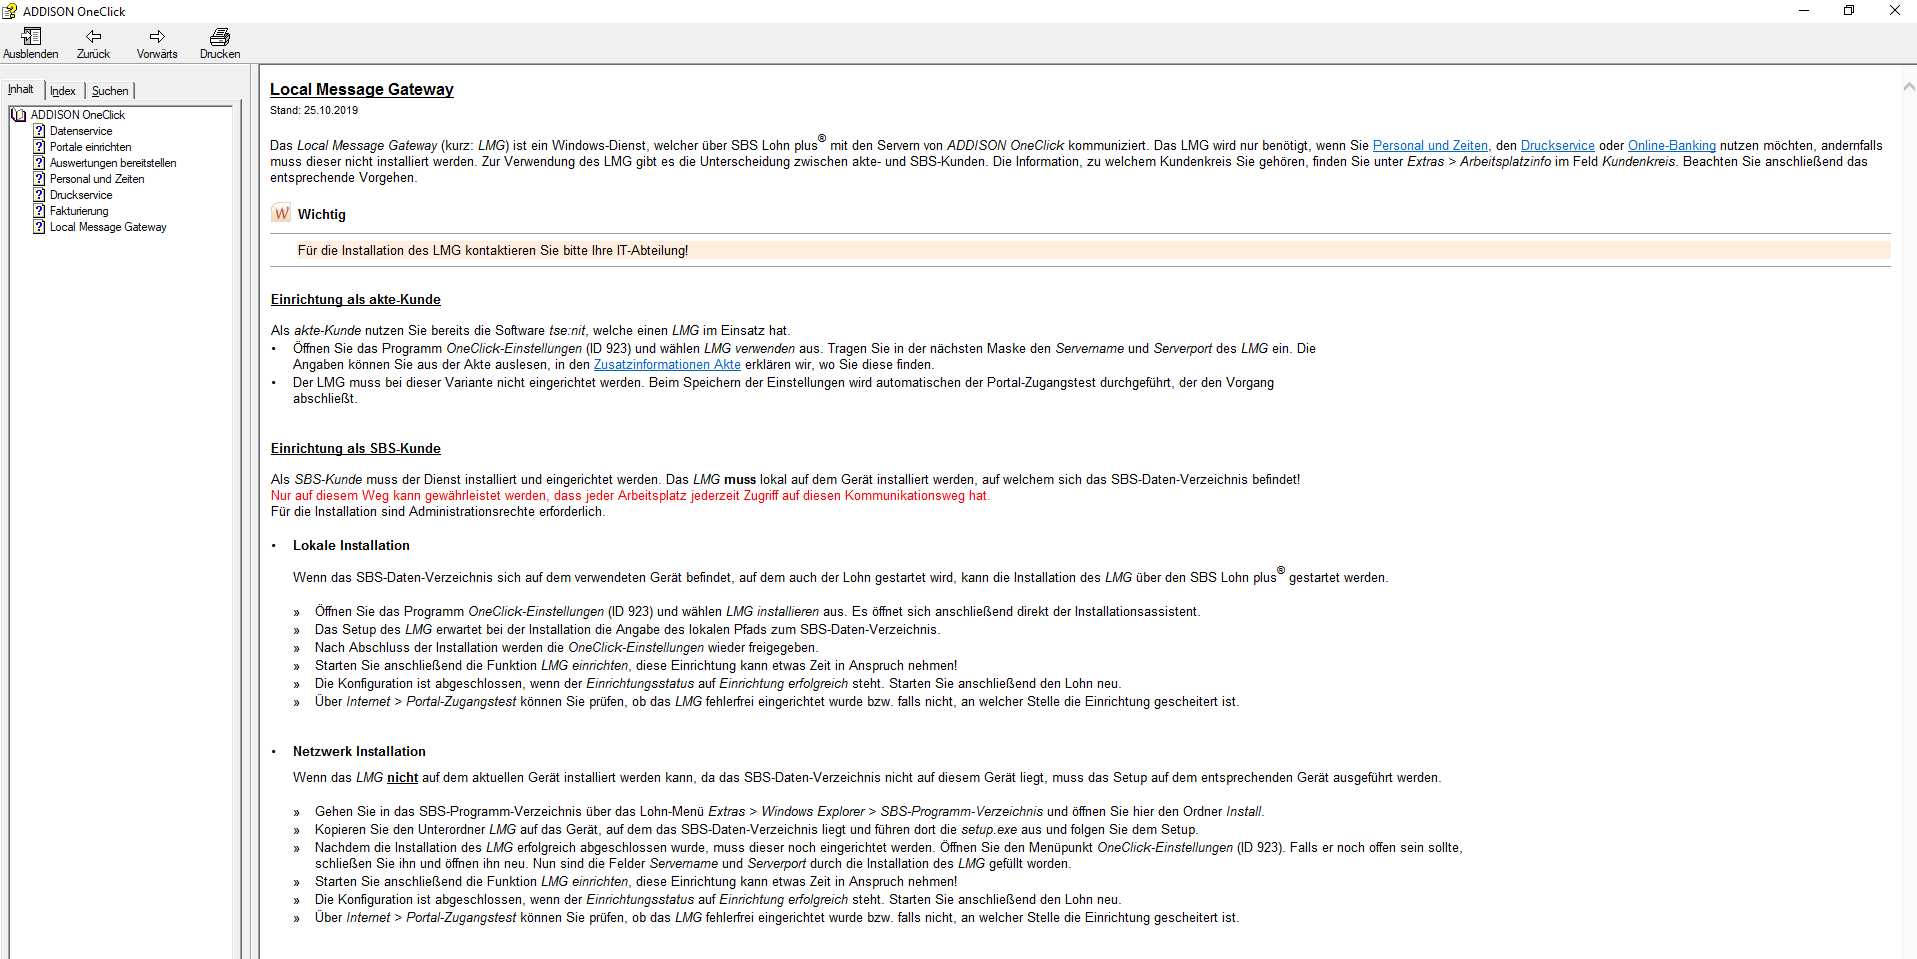Open the Portale einrichten topic

90,147
